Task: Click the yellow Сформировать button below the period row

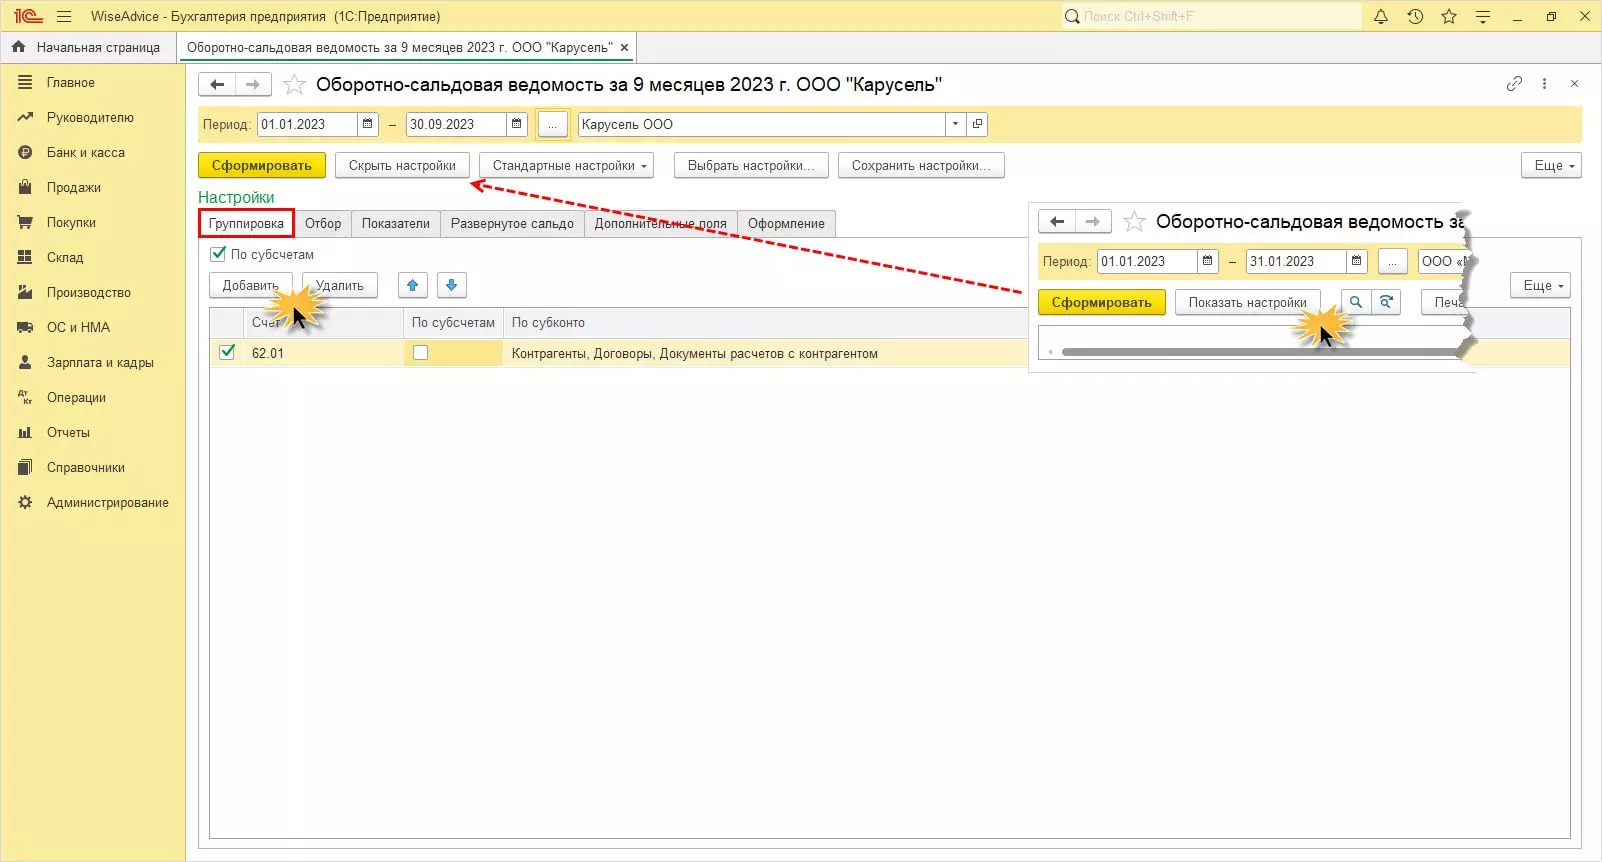Action: click(x=262, y=166)
